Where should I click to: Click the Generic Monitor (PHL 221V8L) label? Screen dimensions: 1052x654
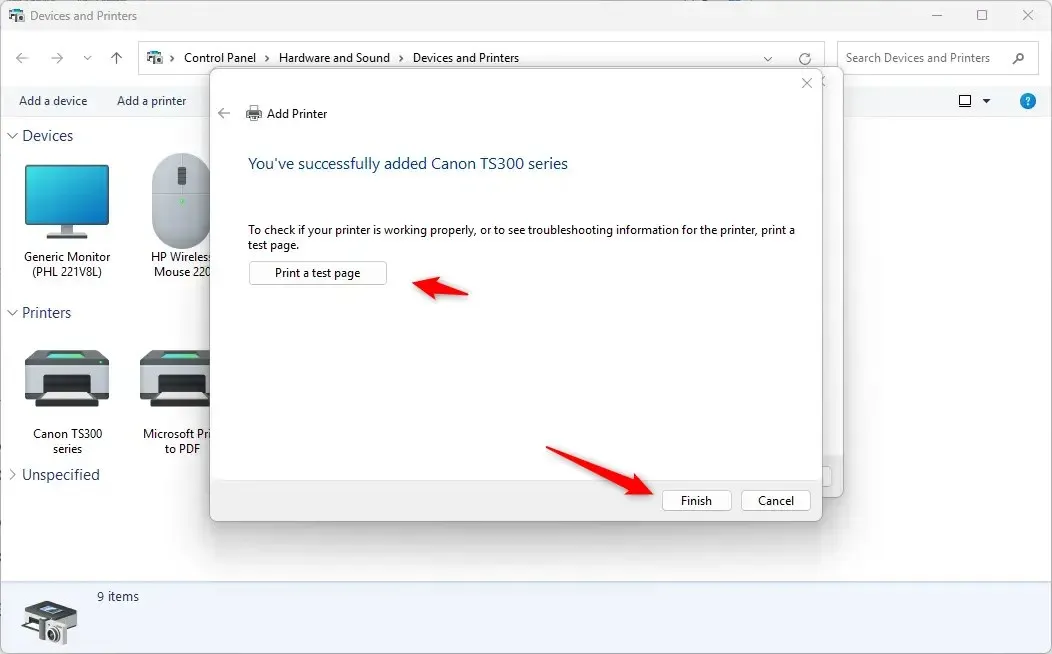(67, 264)
